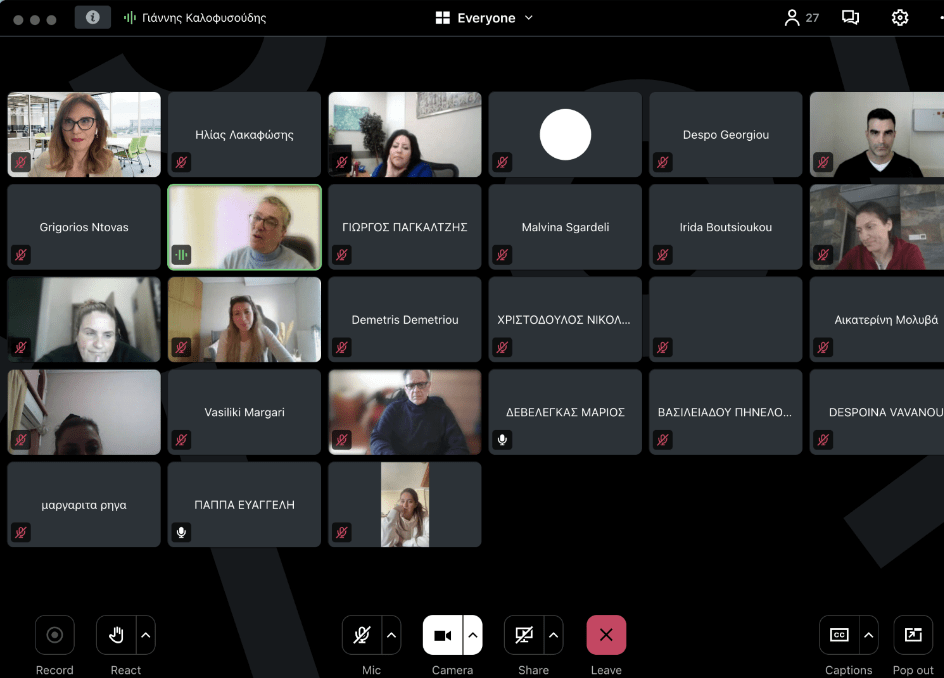
Task: Click the Pop out icon
Action: pyautogui.click(x=913, y=635)
